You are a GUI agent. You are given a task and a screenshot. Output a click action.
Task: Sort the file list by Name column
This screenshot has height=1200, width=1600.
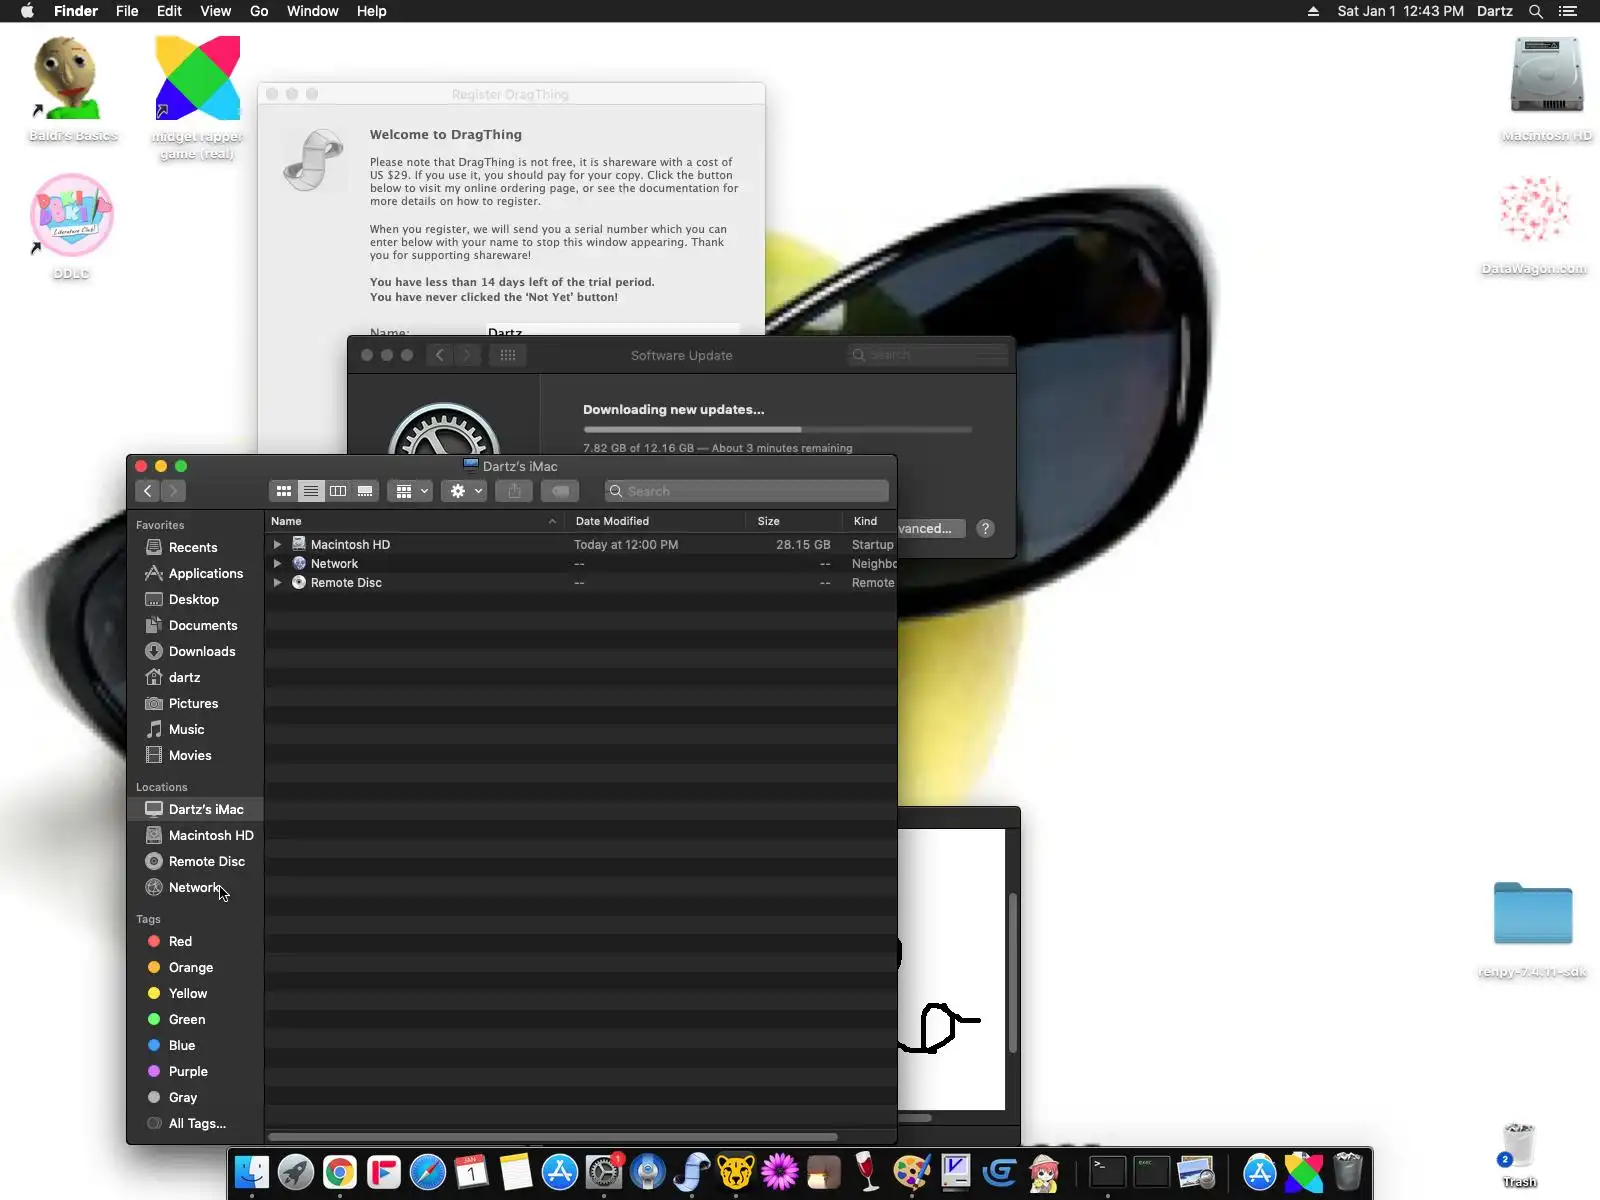tap(414, 521)
